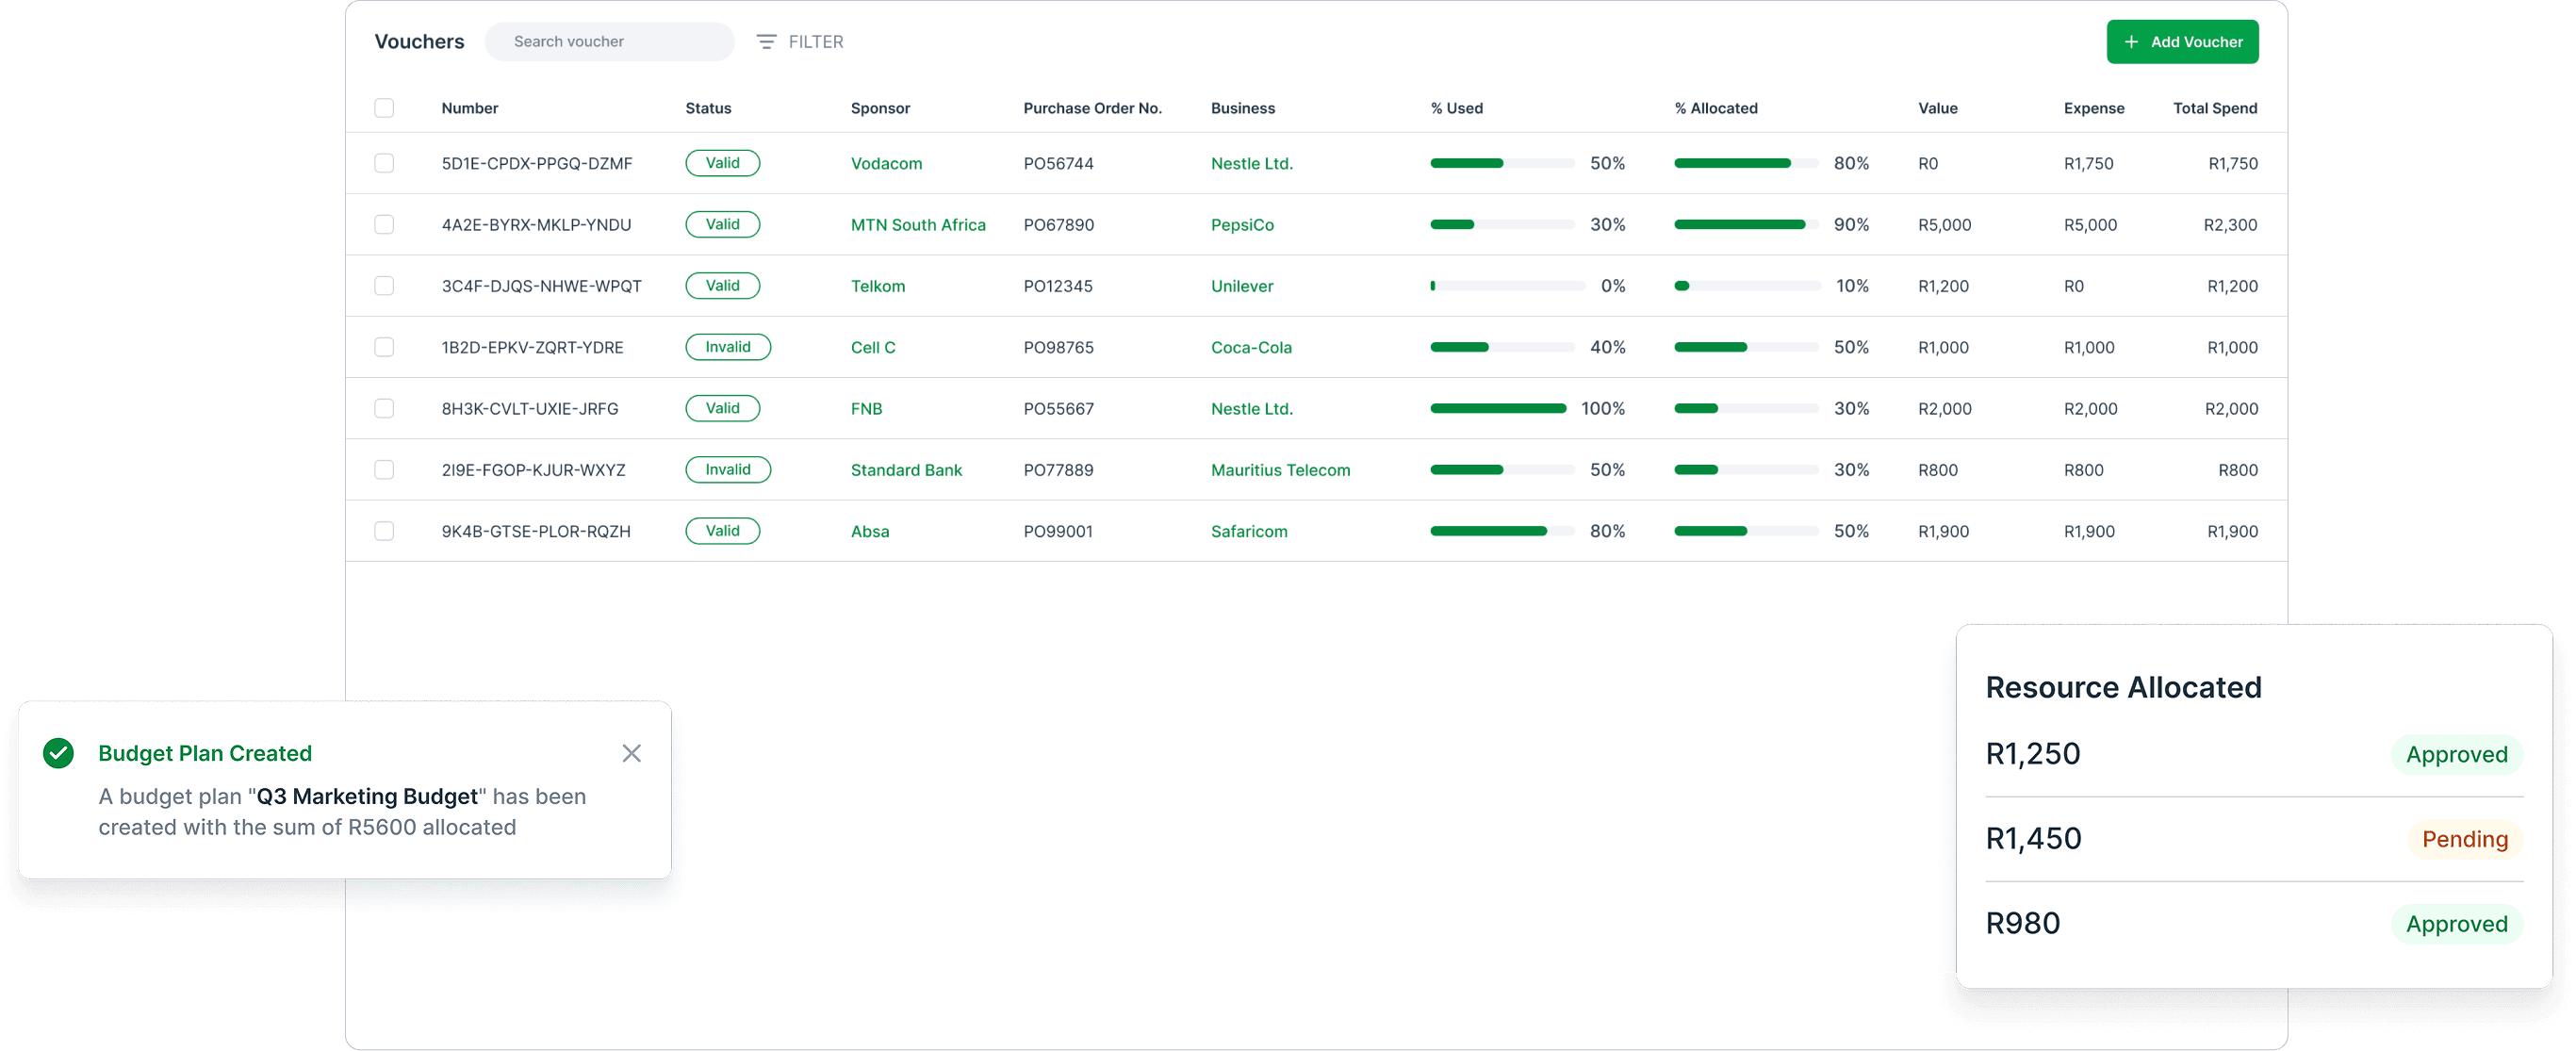This screenshot has width=2576, height=1051.
Task: Click the green success checkmark icon
Action: tap(59, 753)
